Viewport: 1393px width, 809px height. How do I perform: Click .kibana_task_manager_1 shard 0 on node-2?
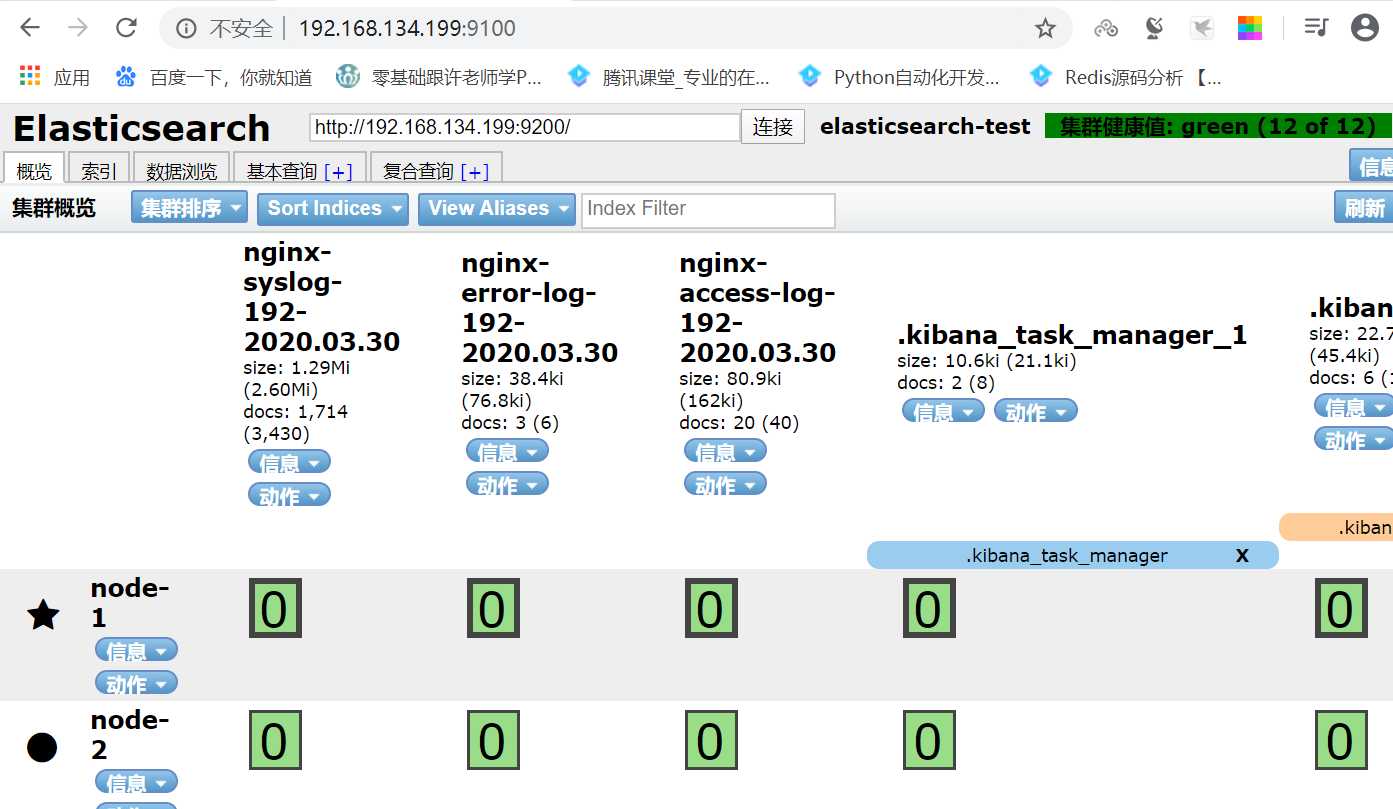pyautogui.click(x=929, y=740)
